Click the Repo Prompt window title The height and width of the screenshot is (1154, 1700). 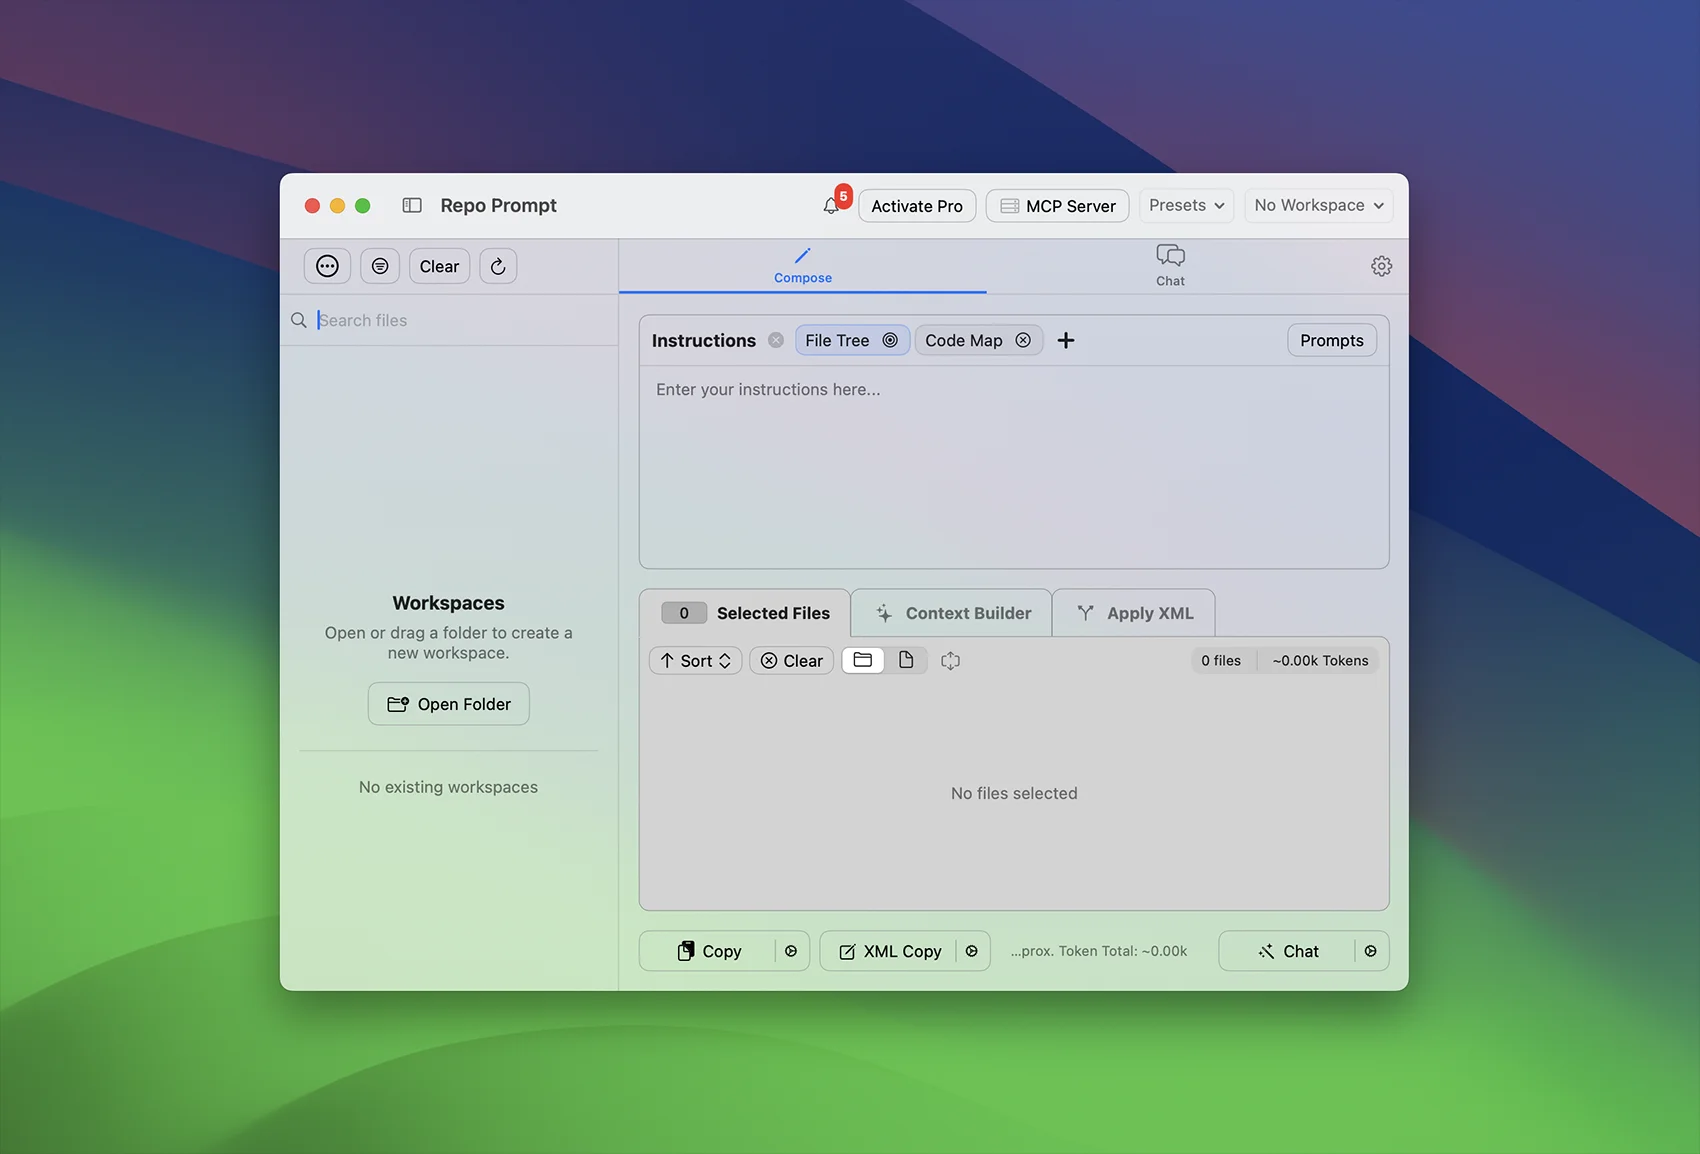point(499,205)
